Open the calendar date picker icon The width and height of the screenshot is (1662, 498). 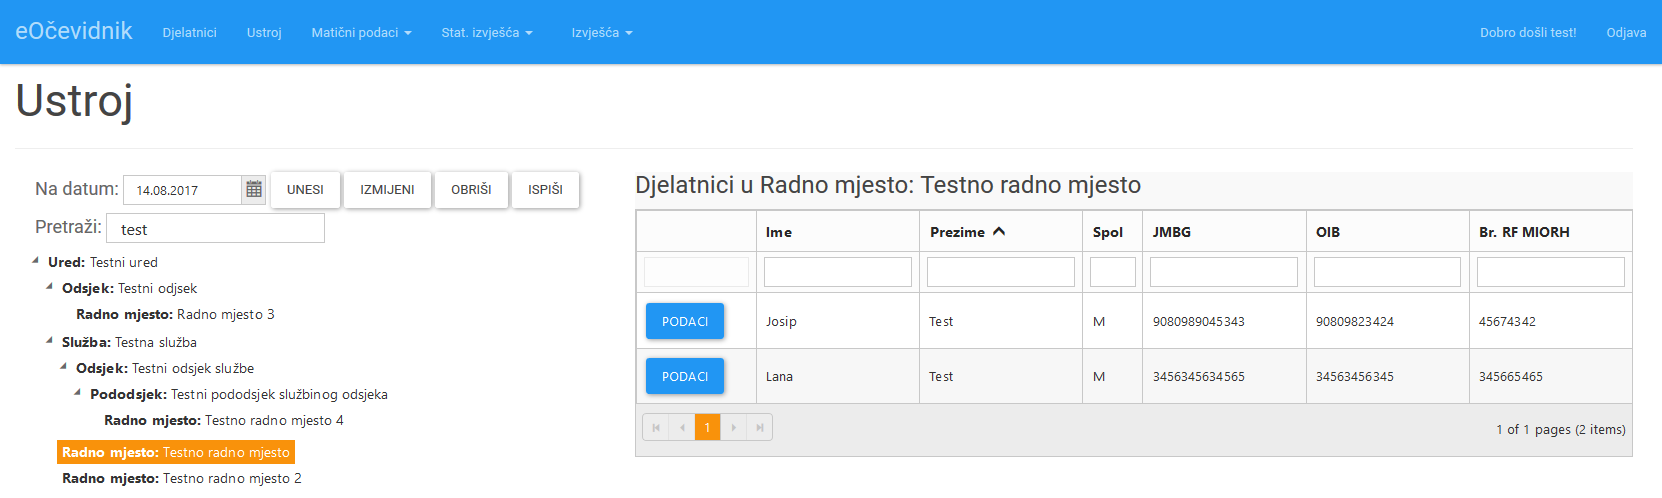pyautogui.click(x=254, y=189)
